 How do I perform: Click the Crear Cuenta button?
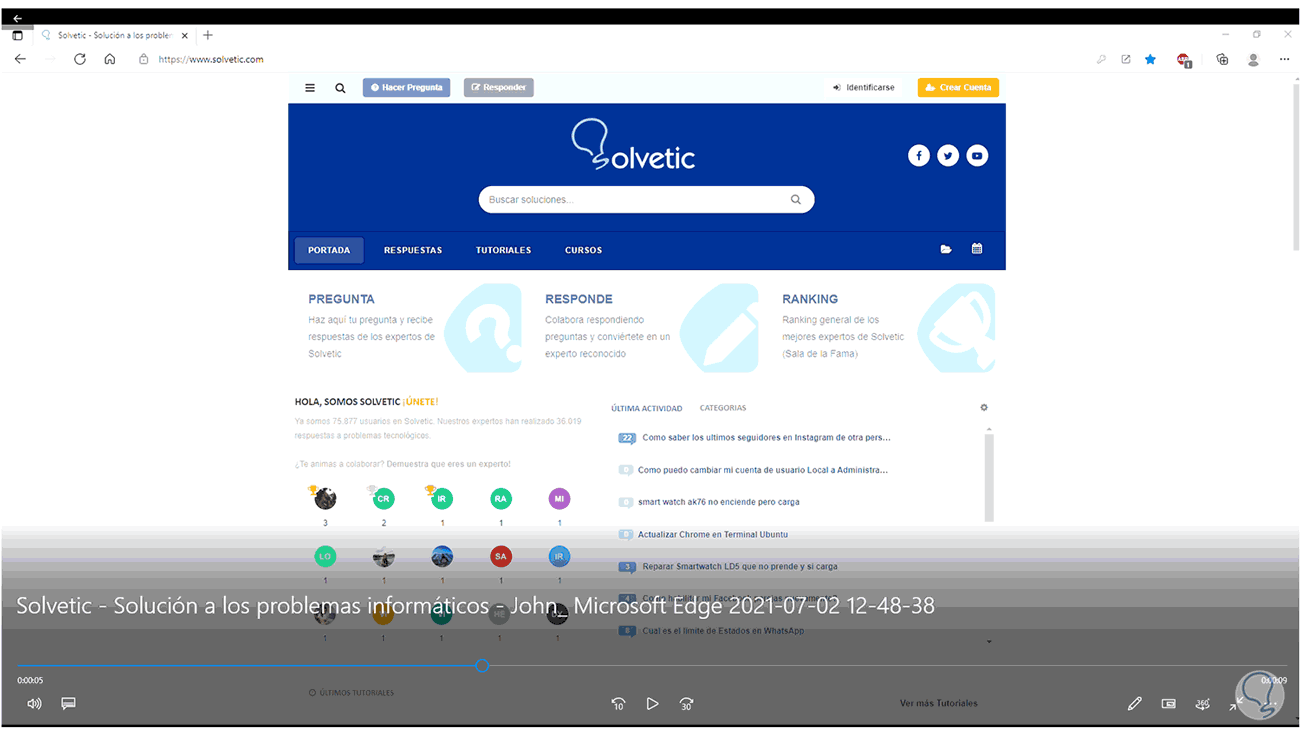click(958, 88)
